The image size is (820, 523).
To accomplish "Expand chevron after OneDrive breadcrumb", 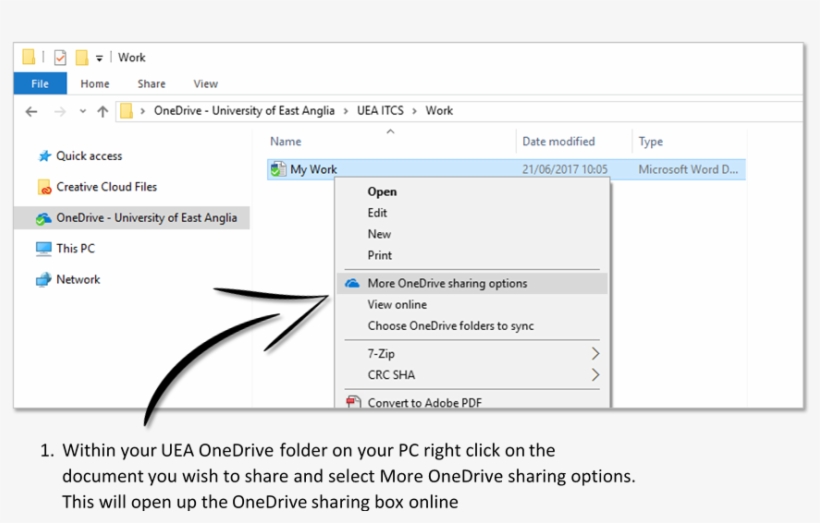I will click(346, 111).
